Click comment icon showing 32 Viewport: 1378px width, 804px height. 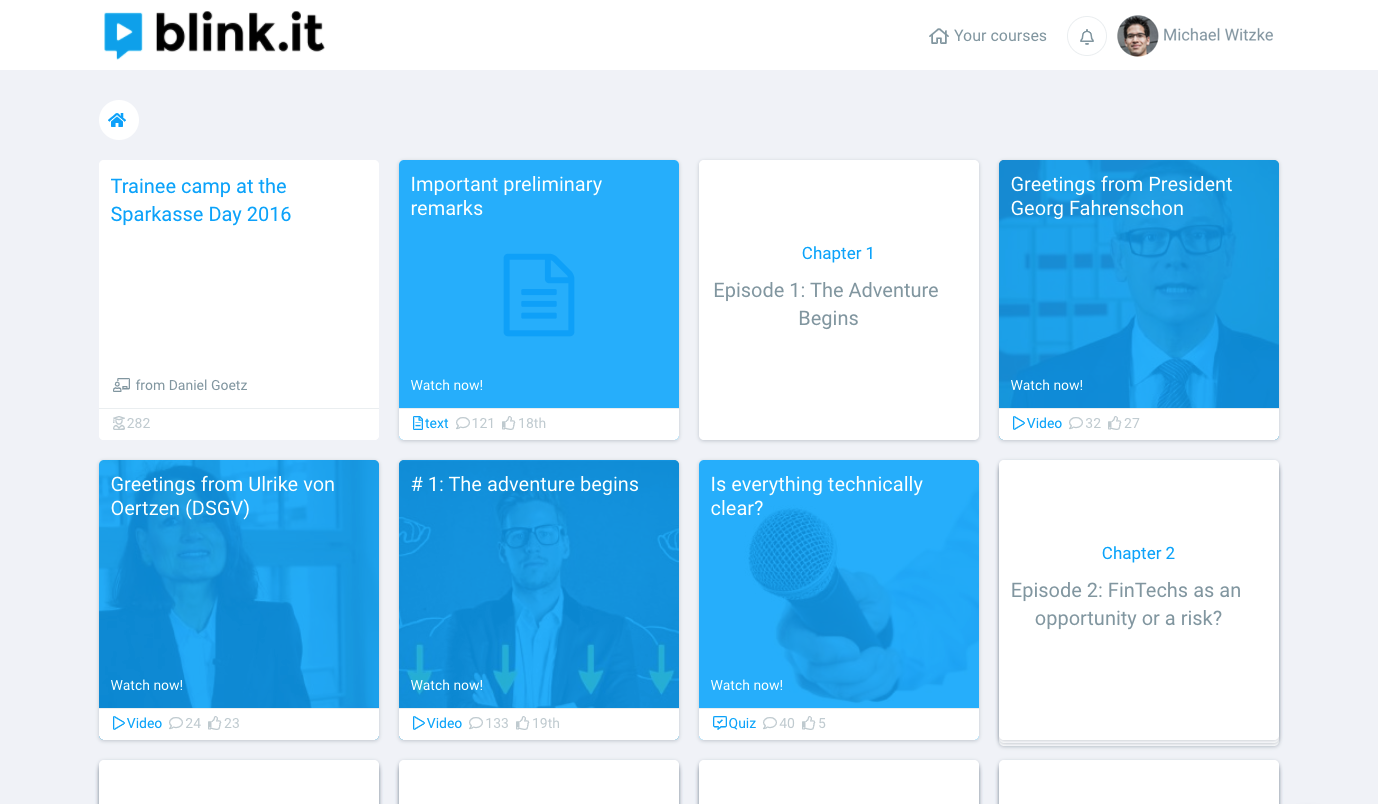1075,423
